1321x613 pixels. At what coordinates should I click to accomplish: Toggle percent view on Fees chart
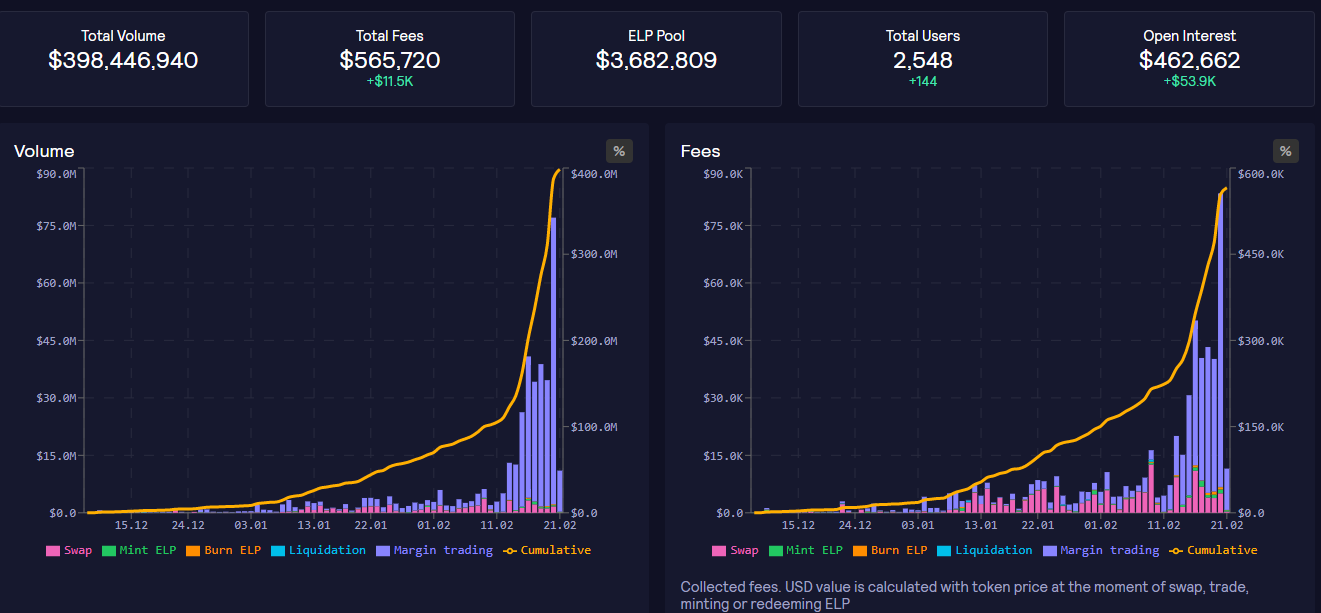[1286, 151]
